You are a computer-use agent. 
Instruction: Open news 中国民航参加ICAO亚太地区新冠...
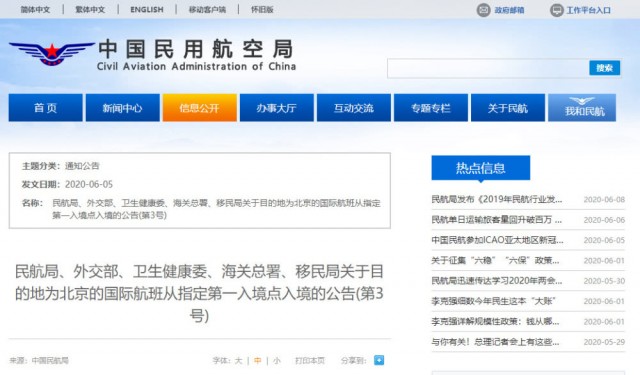pos(497,240)
